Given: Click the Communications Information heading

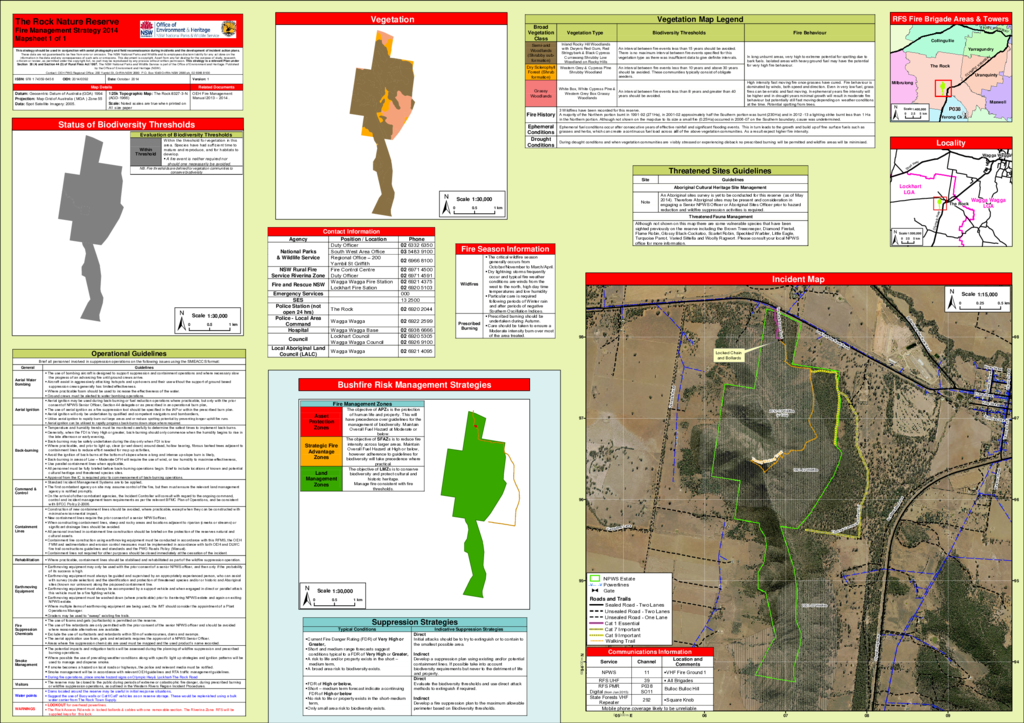Looking at the screenshot, I should click(650, 652).
